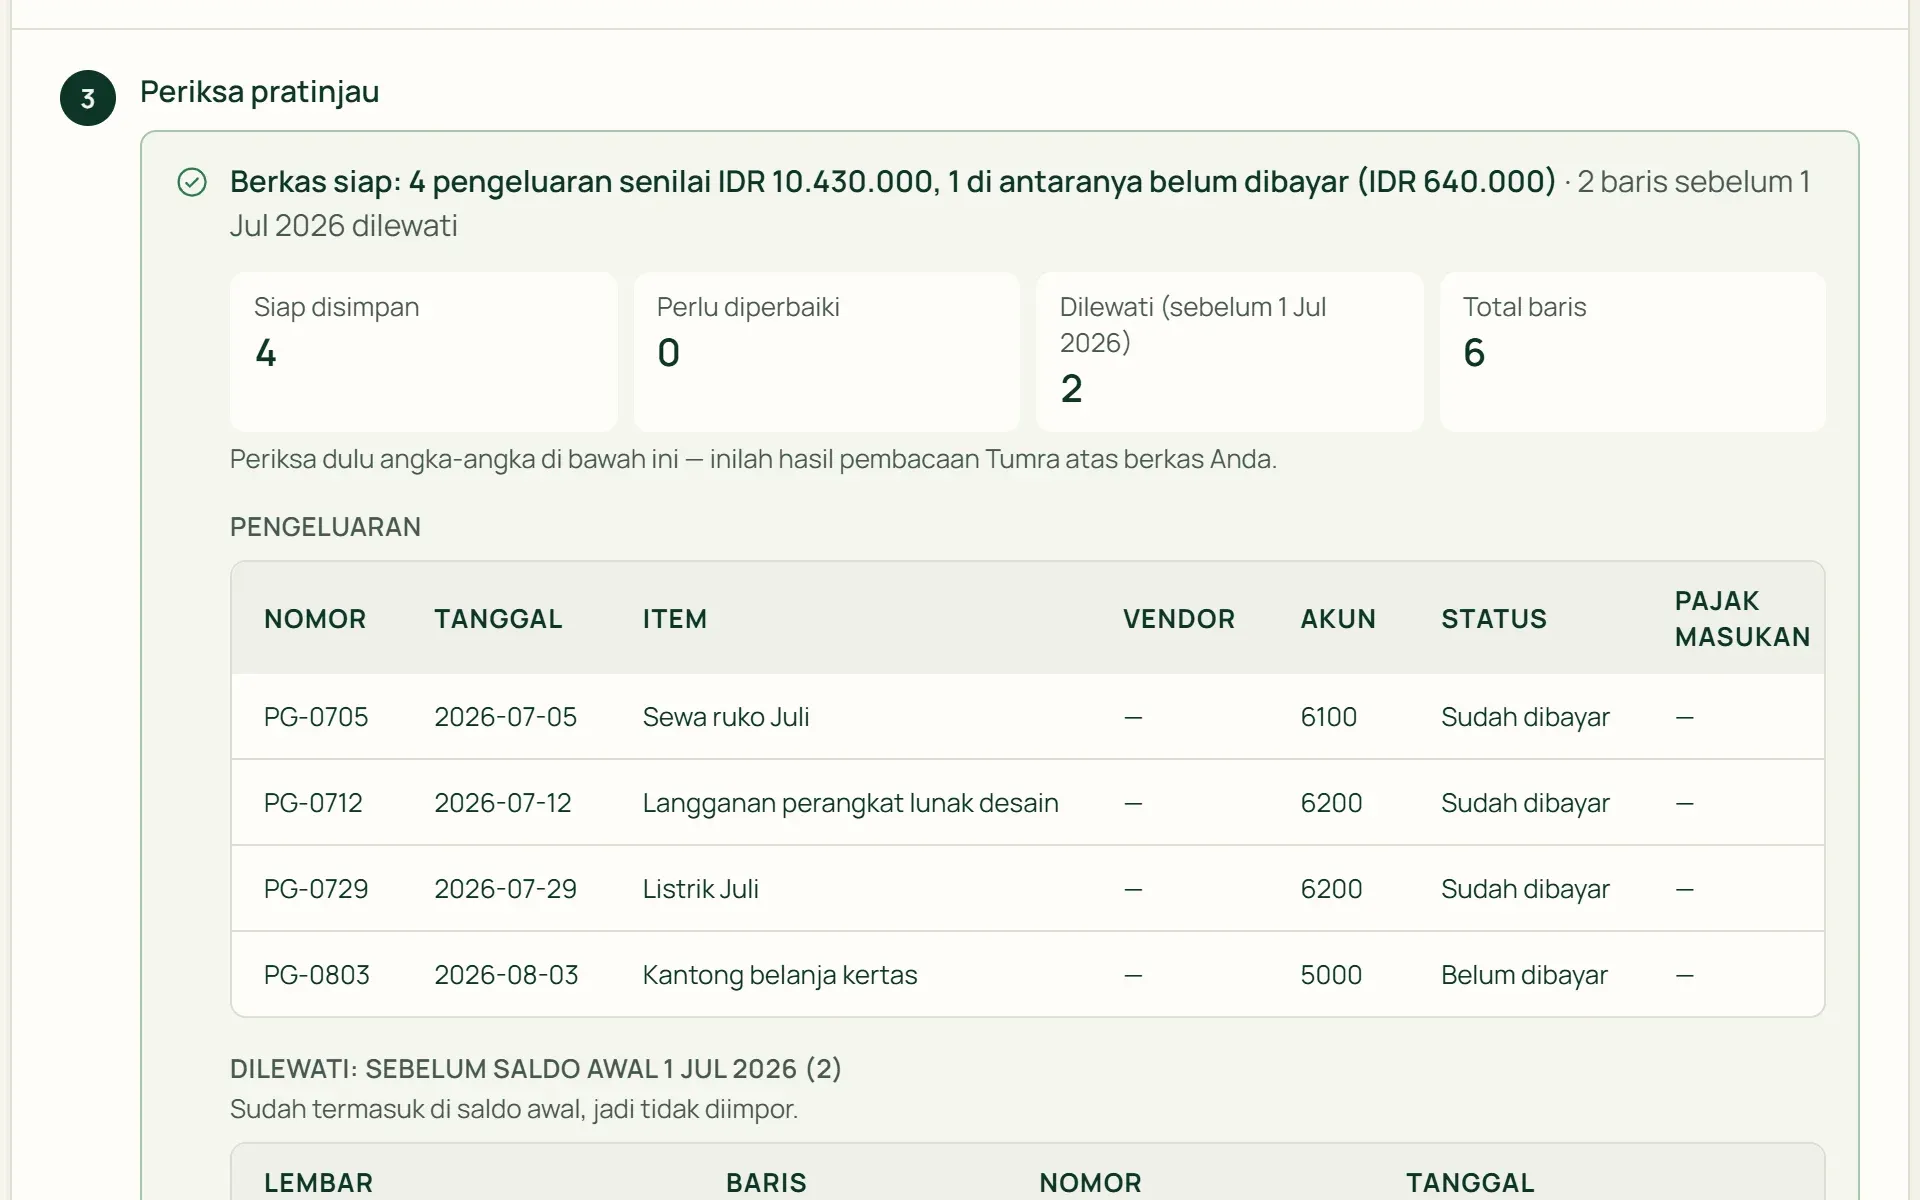The width and height of the screenshot is (1920, 1200).
Task: Select the PG-0712 expense number cell
Action: coord(313,803)
